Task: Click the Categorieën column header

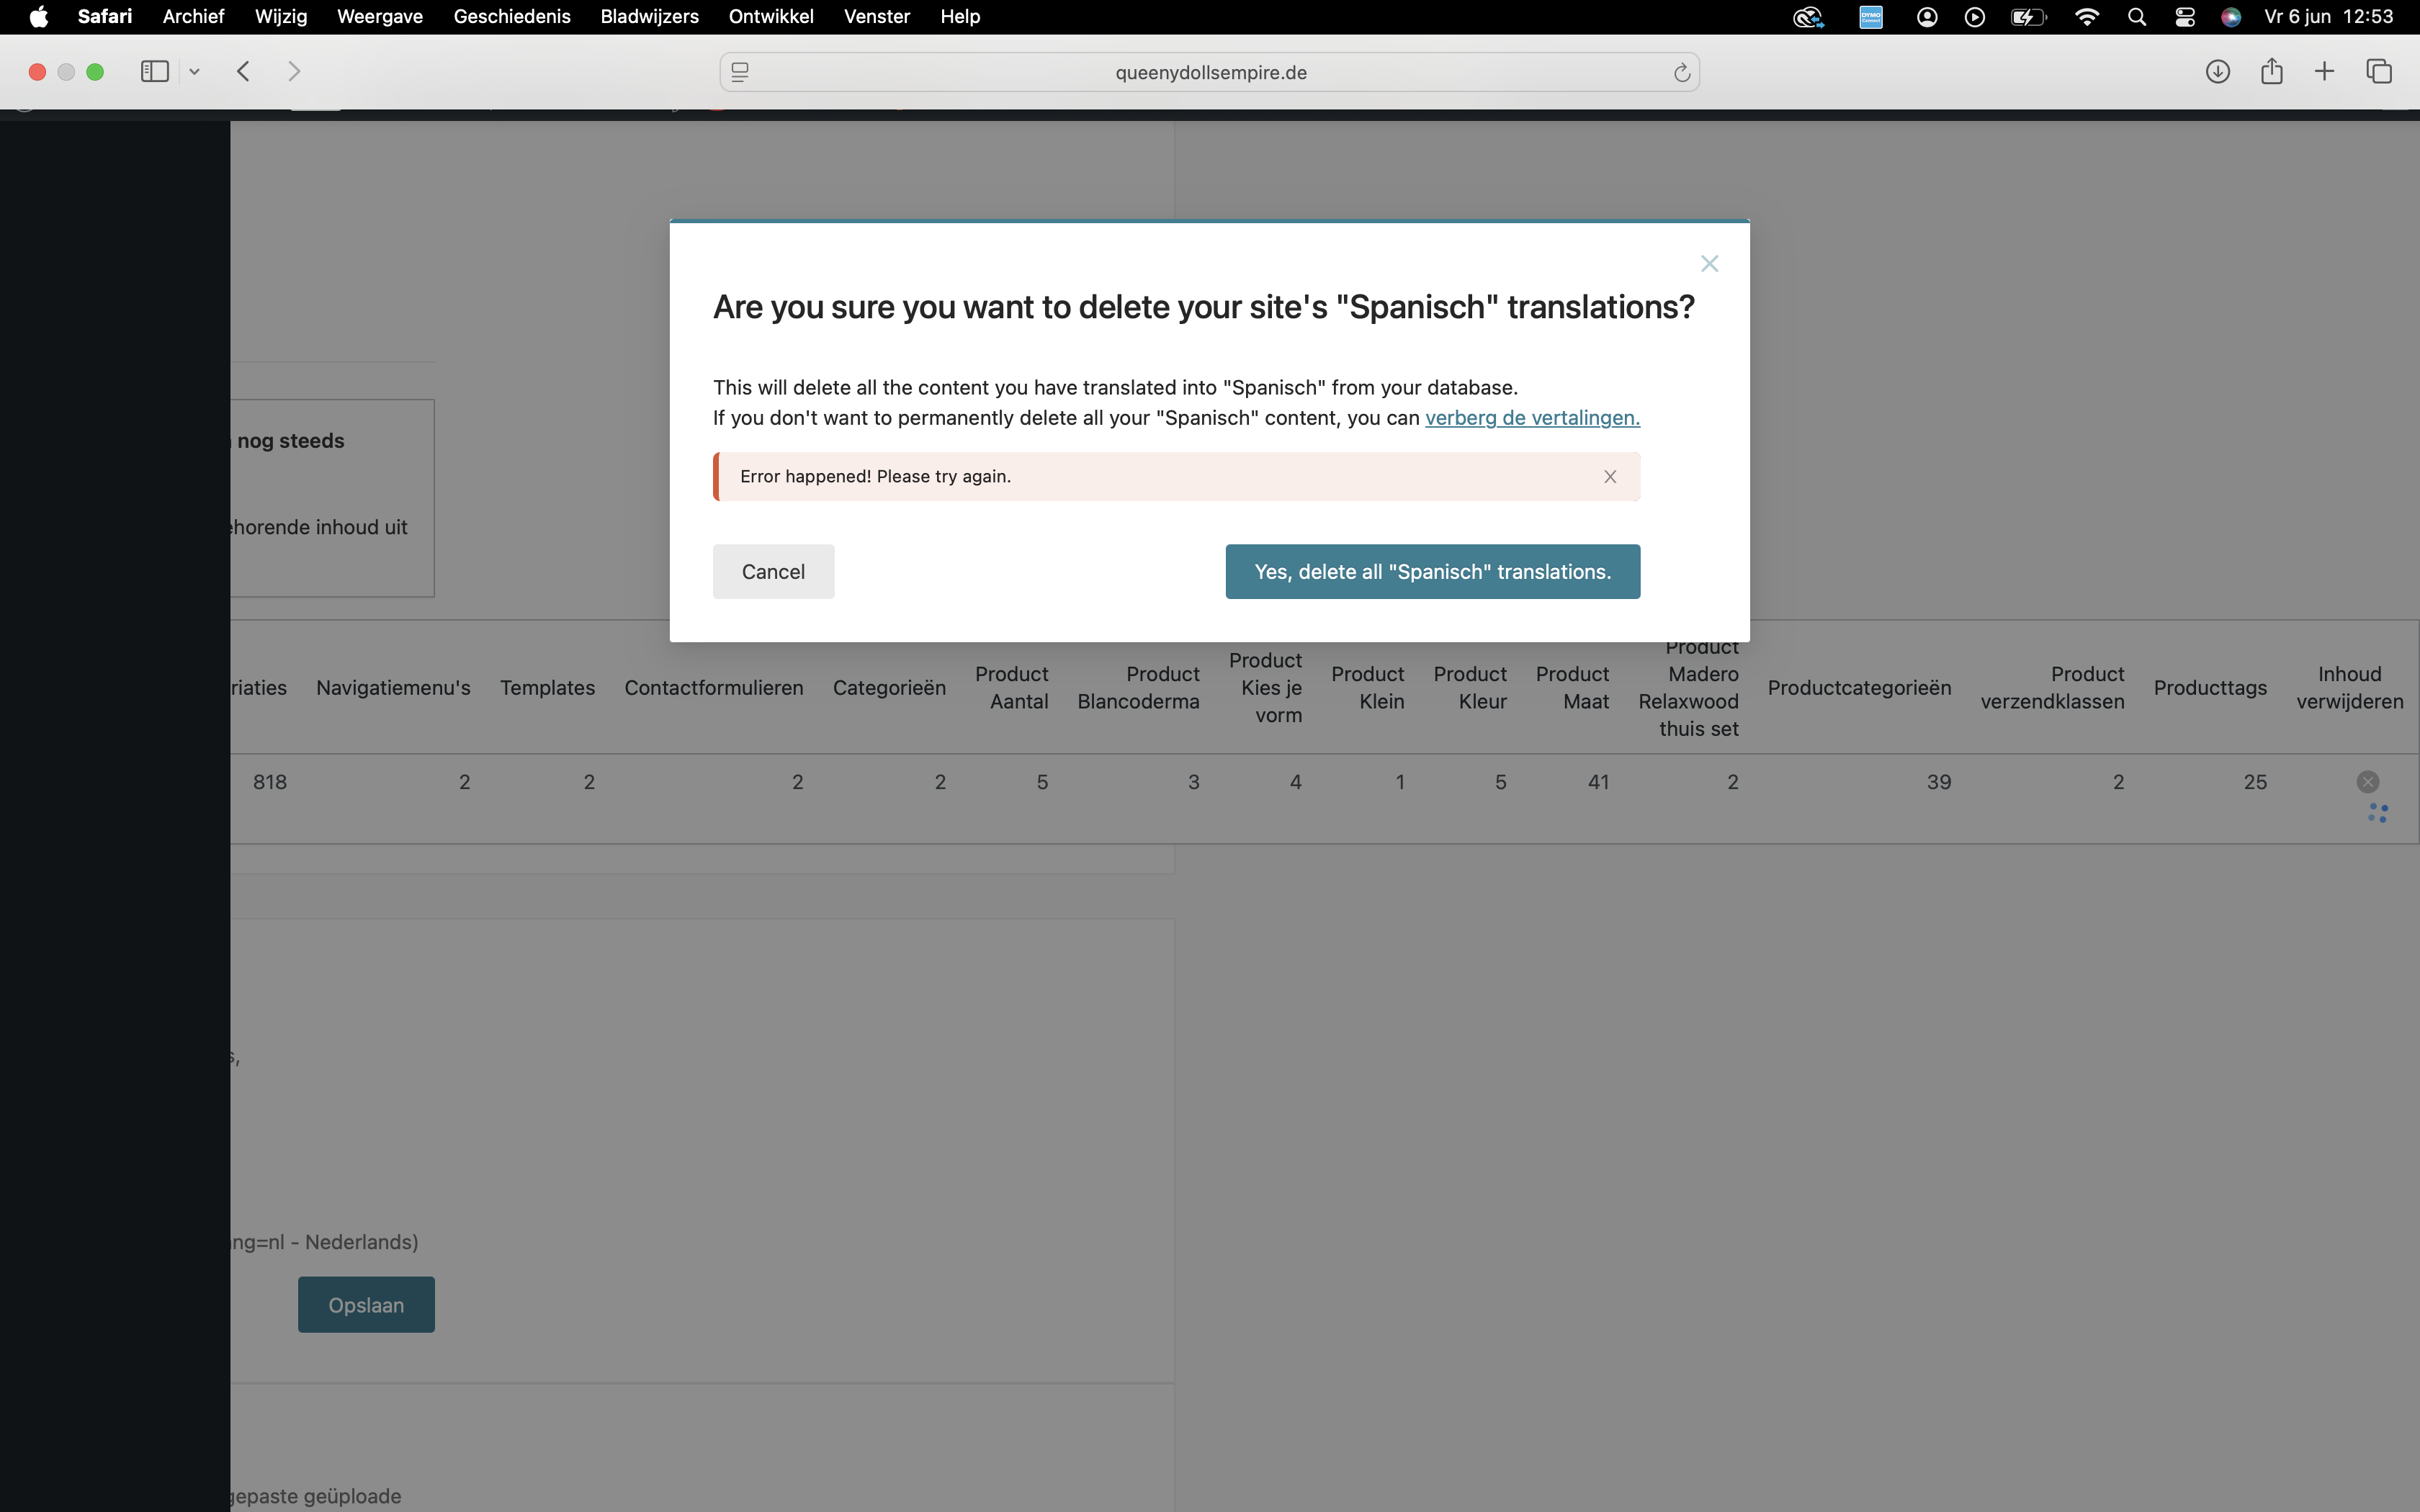Action: pyautogui.click(x=889, y=688)
